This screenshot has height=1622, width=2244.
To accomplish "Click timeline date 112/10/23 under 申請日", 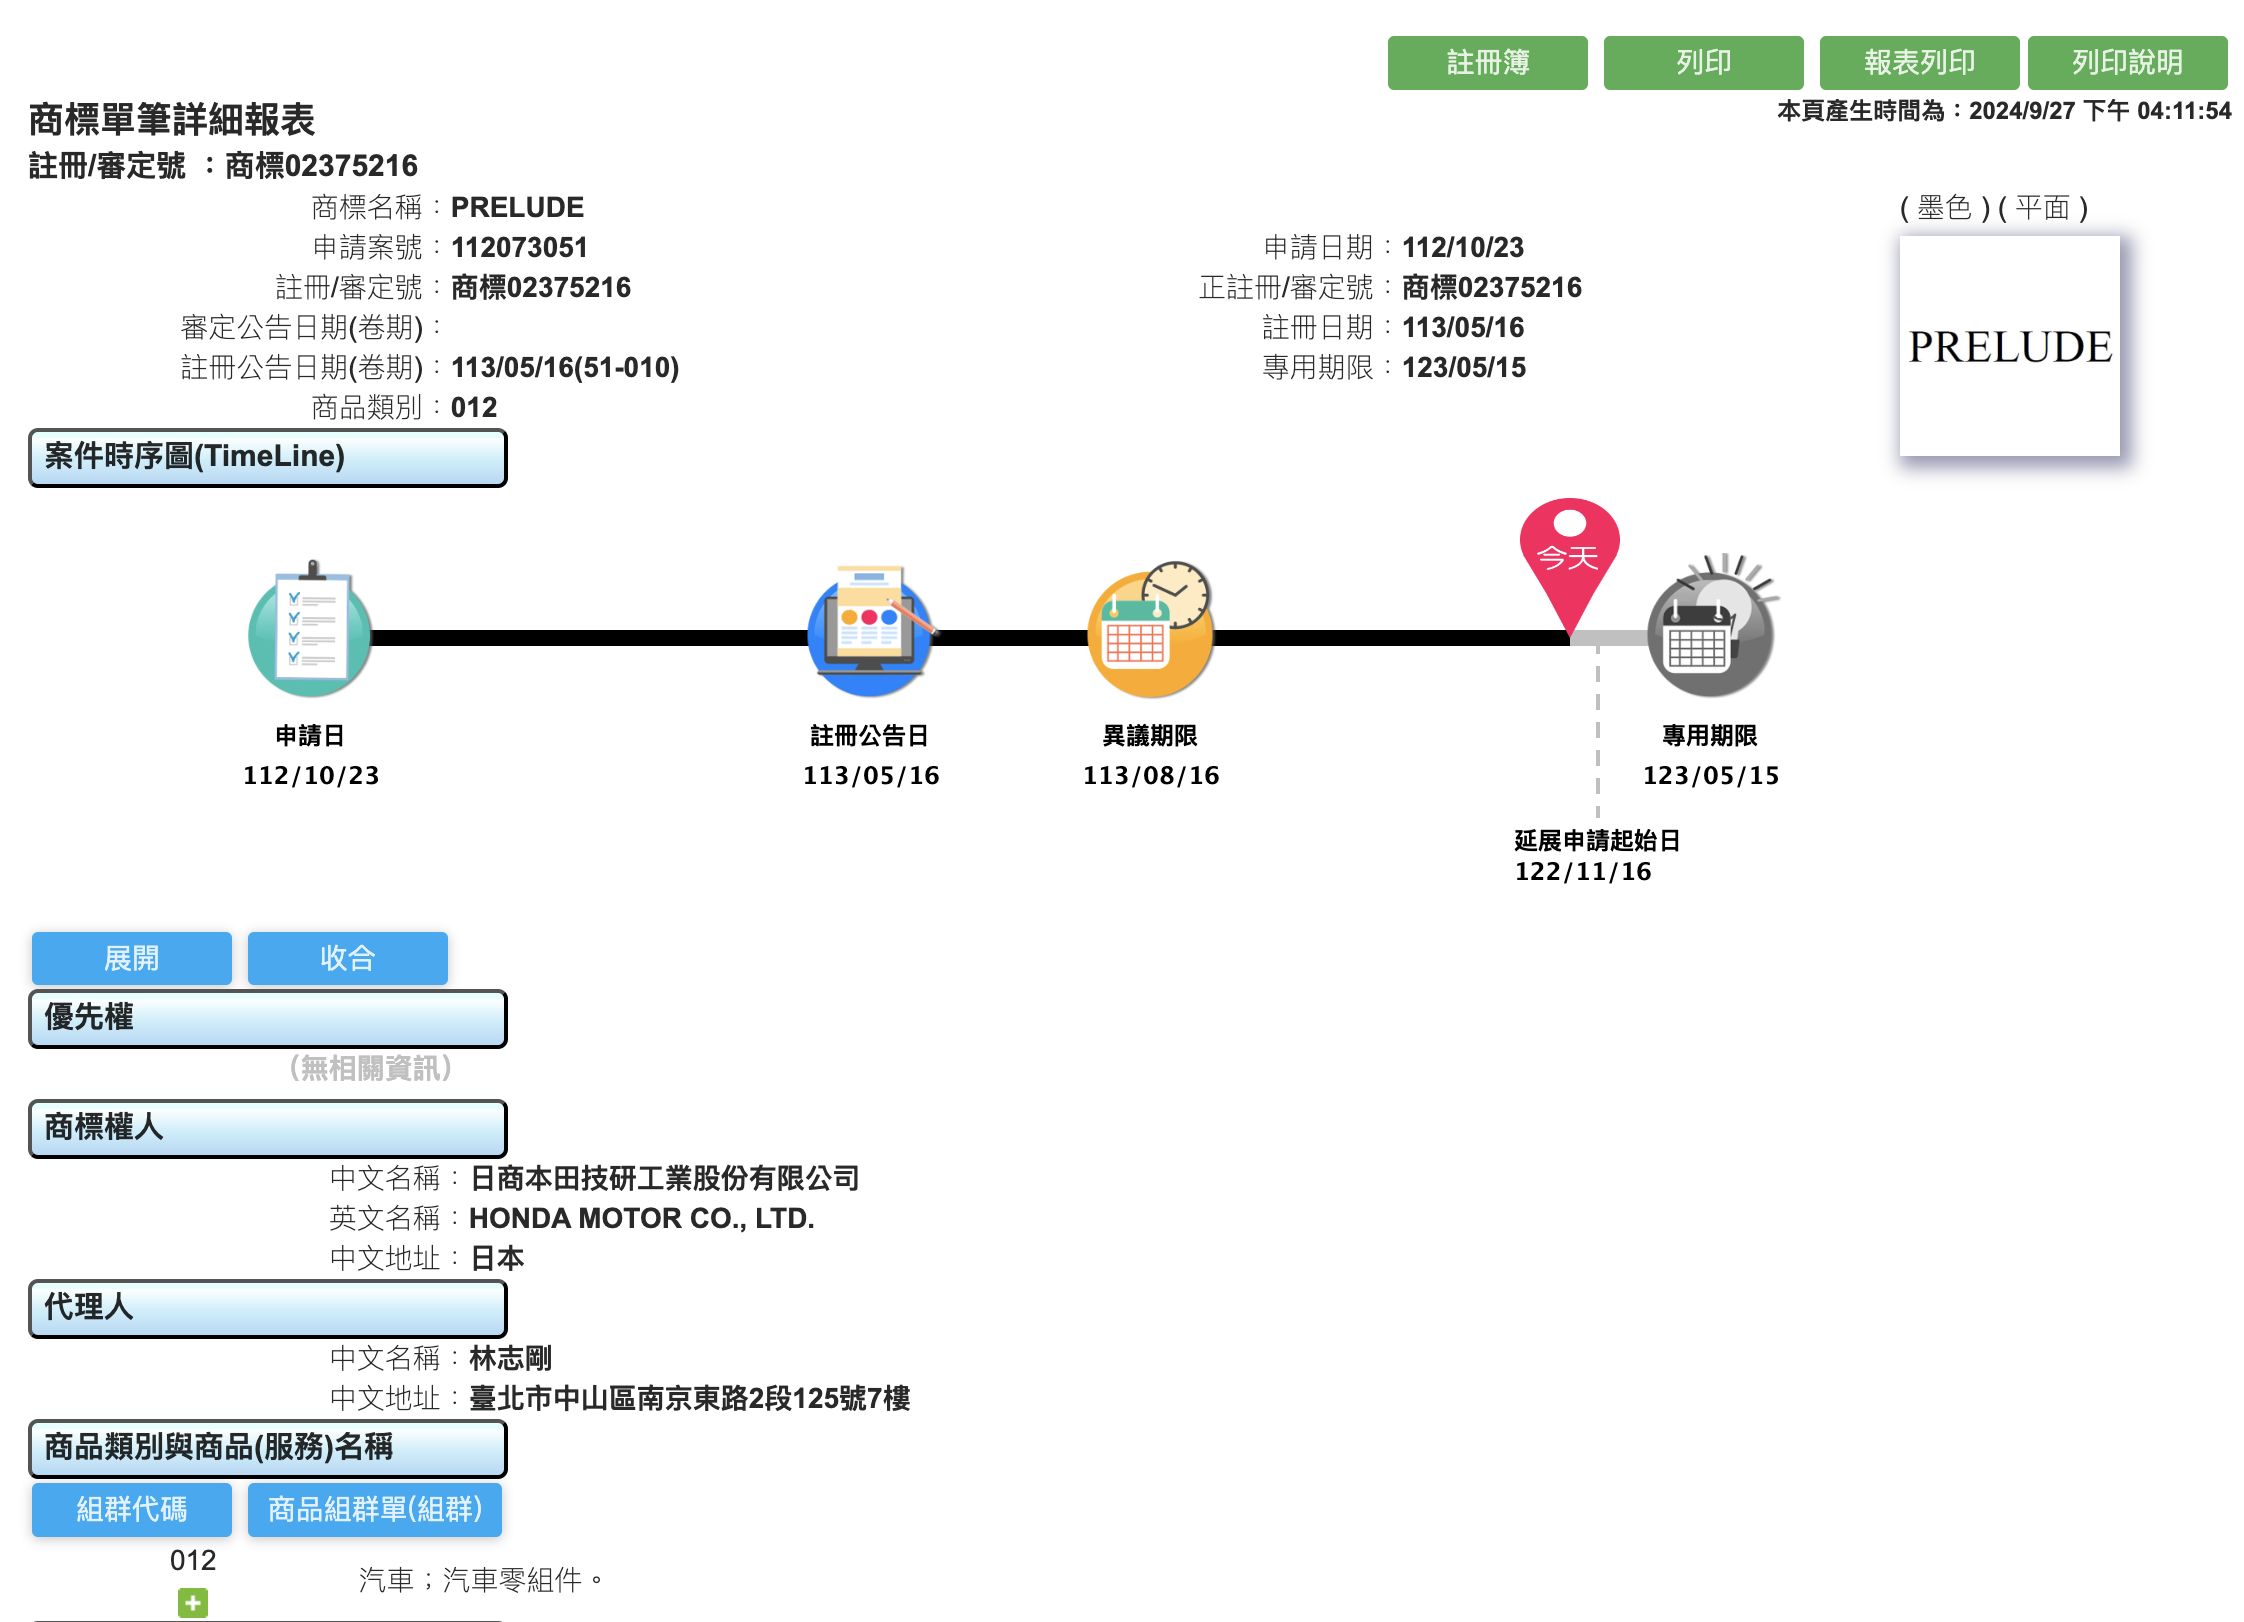I will [x=311, y=775].
